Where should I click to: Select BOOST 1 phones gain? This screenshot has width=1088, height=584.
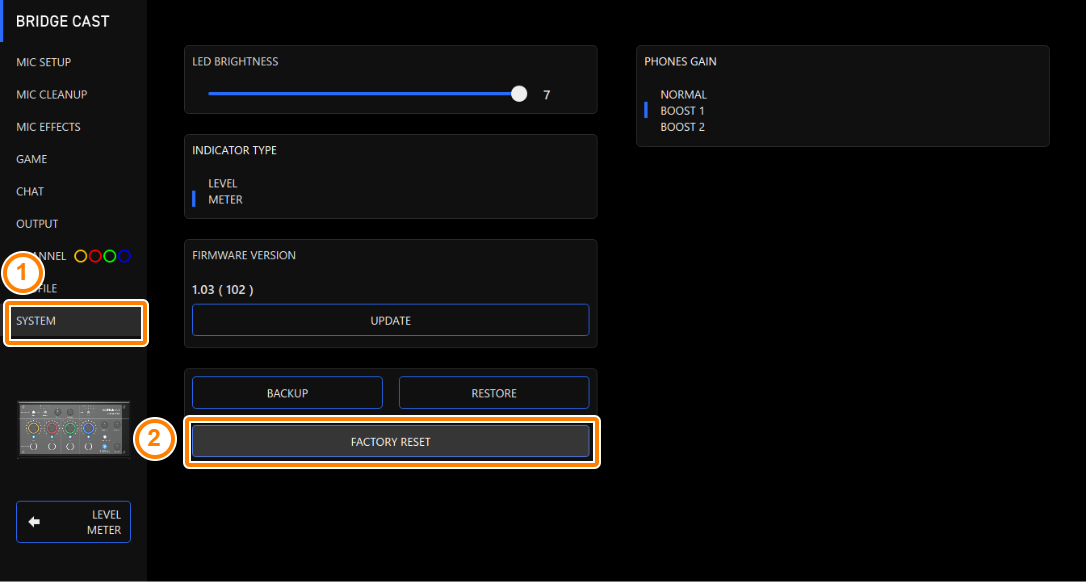pos(682,111)
